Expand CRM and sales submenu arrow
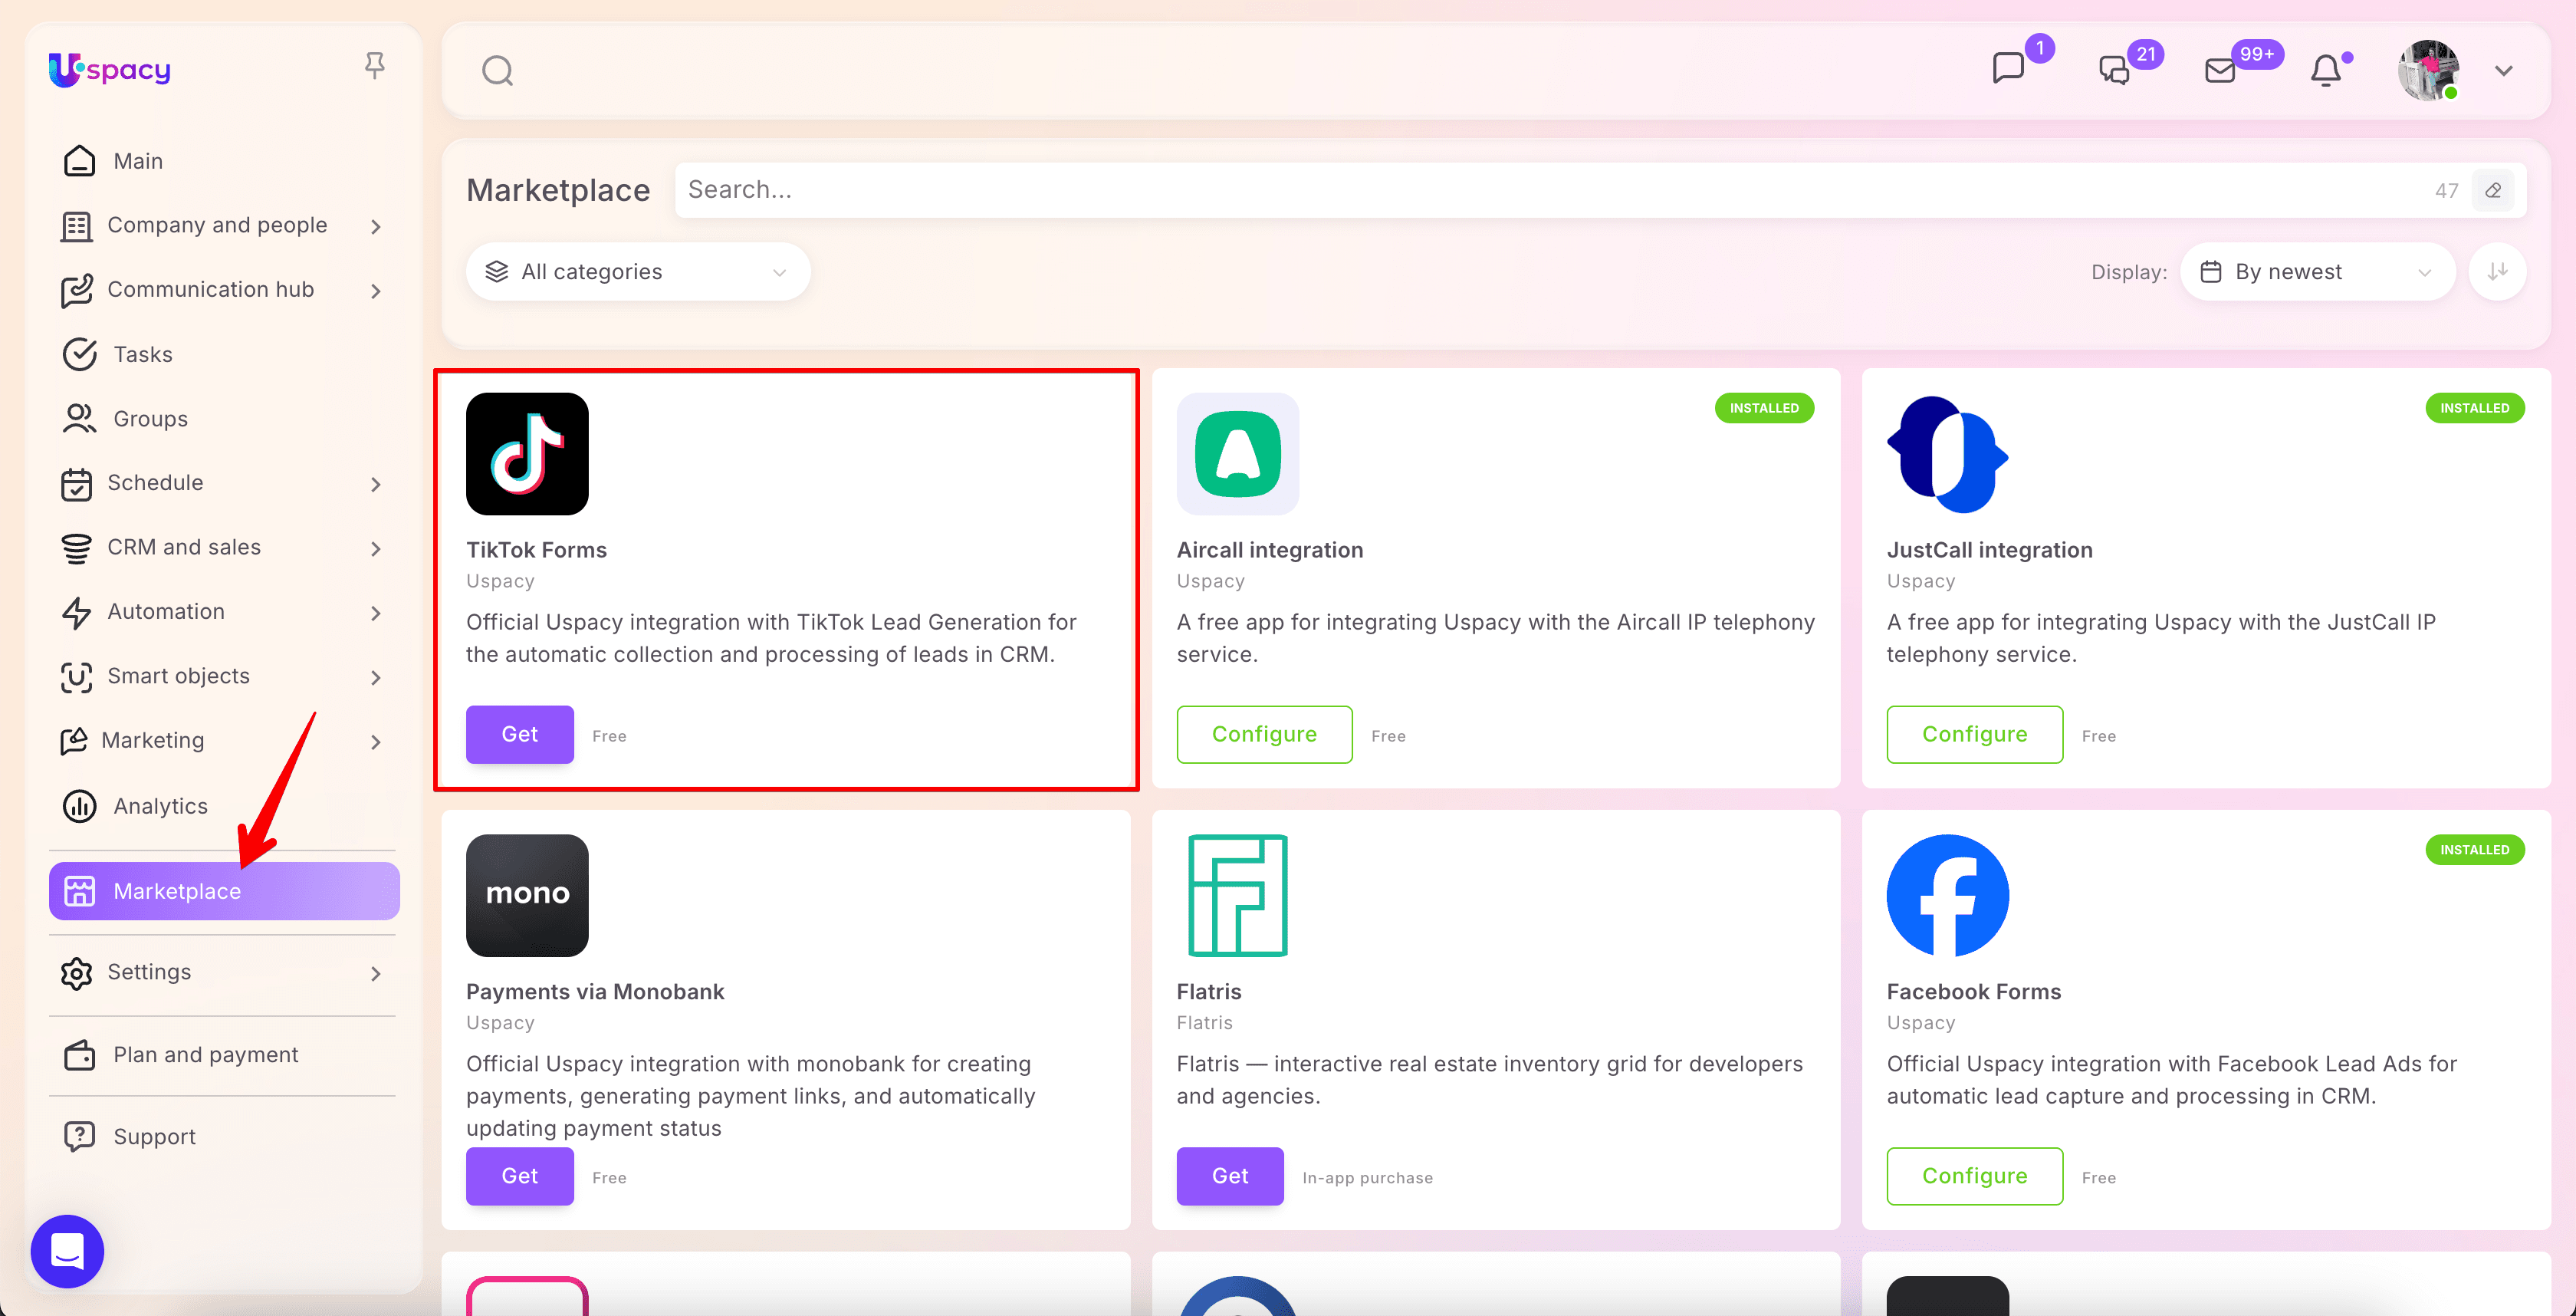Image resolution: width=2576 pixels, height=1316 pixels. [x=376, y=548]
